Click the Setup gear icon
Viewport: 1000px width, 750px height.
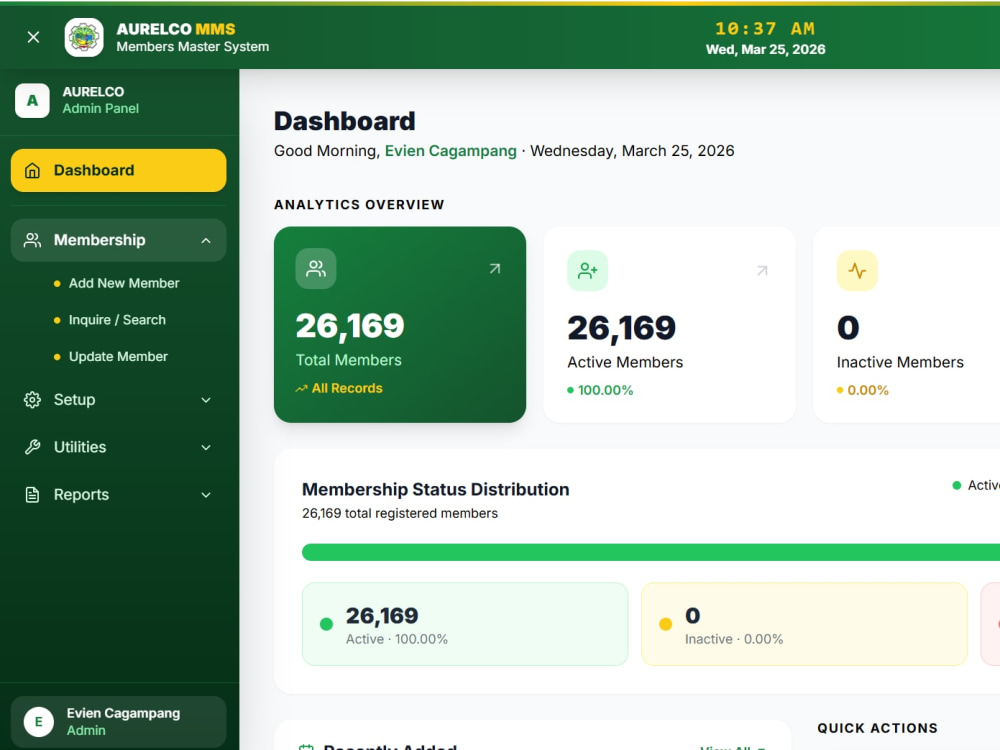[33, 400]
